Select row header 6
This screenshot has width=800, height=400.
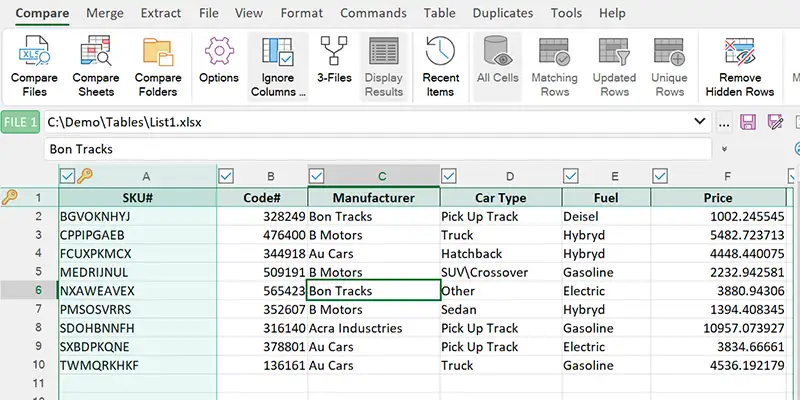pos(29,291)
